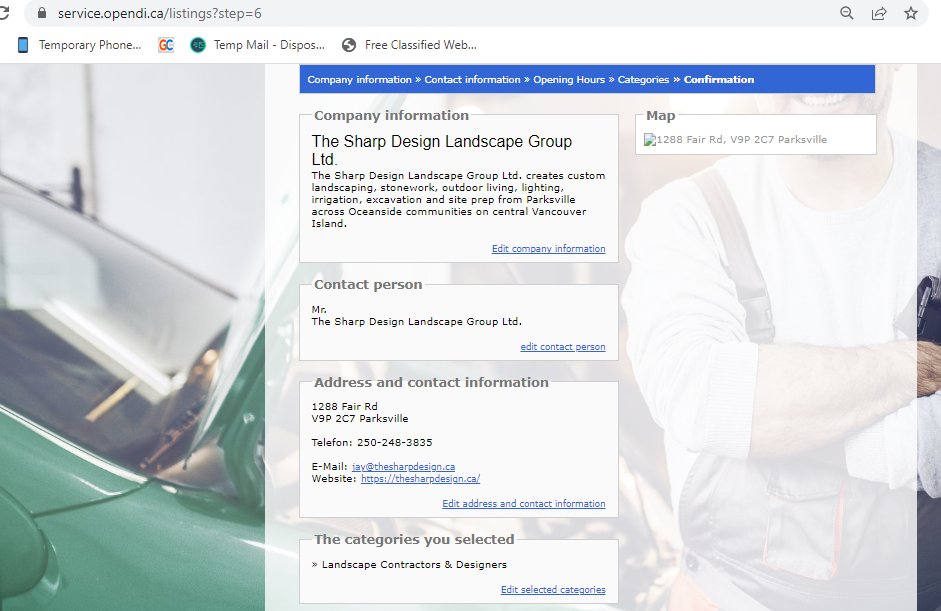Go to Opening Hours step
Screen dimensions: 941x611
point(569,80)
